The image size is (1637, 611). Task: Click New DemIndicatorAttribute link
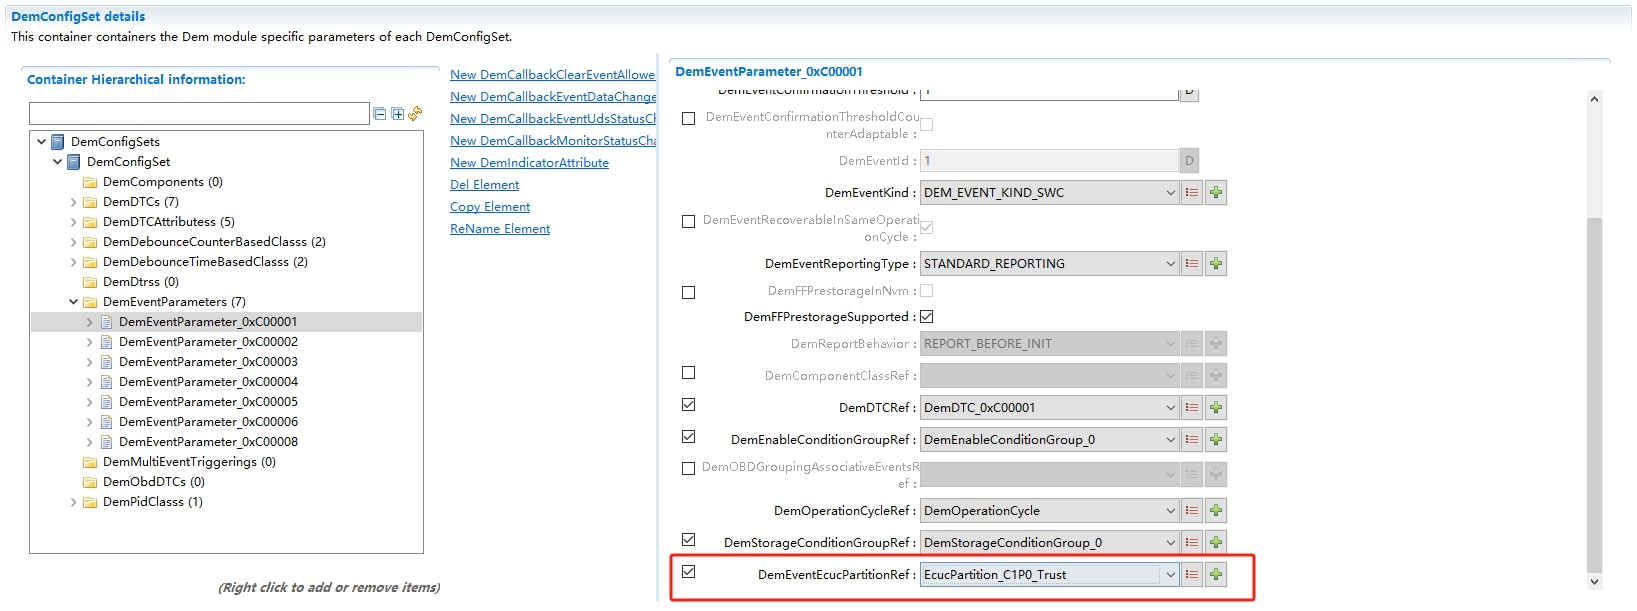point(529,163)
